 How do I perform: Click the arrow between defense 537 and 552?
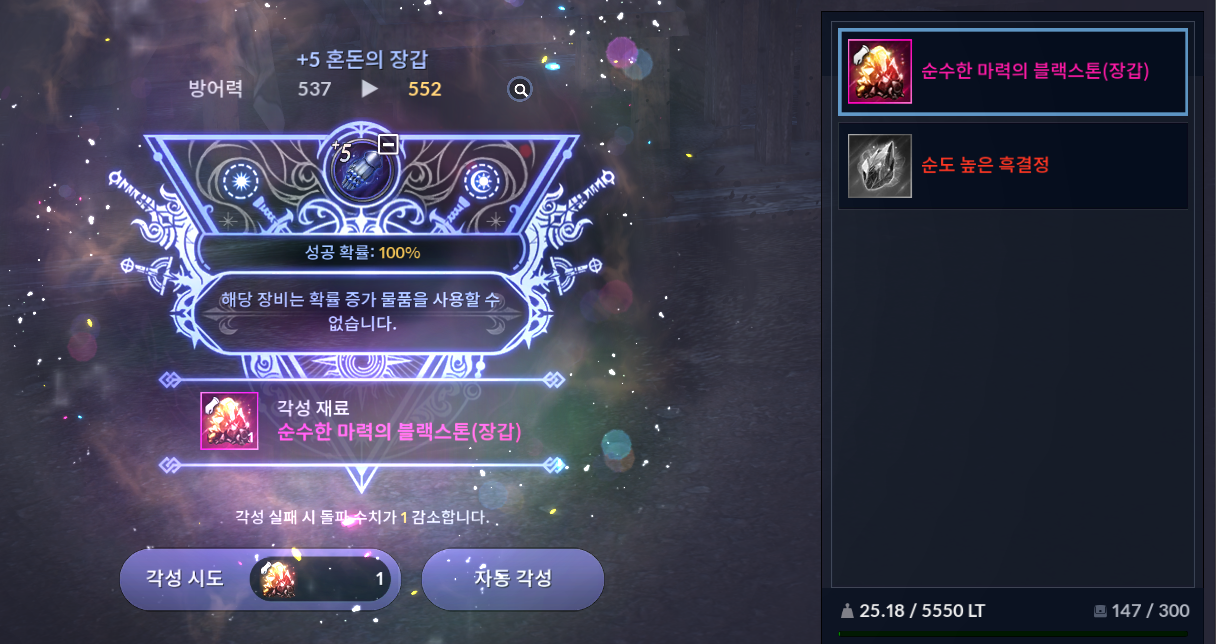pyautogui.click(x=370, y=89)
